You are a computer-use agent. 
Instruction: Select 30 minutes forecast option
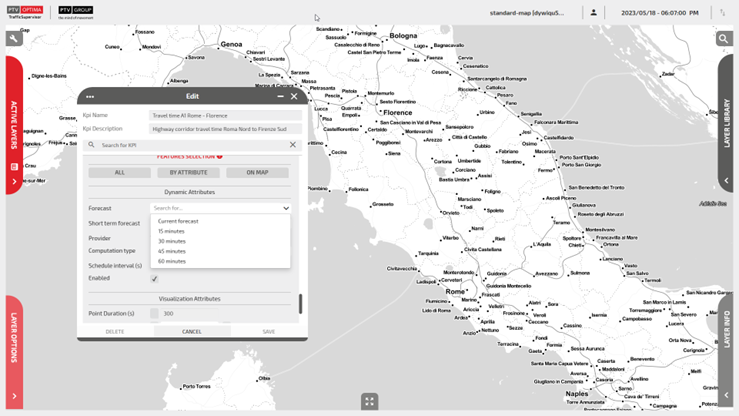[172, 241]
